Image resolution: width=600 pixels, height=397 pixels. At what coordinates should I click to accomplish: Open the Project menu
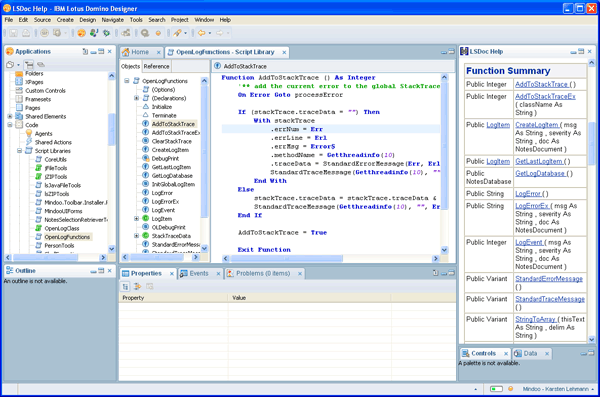click(179, 20)
